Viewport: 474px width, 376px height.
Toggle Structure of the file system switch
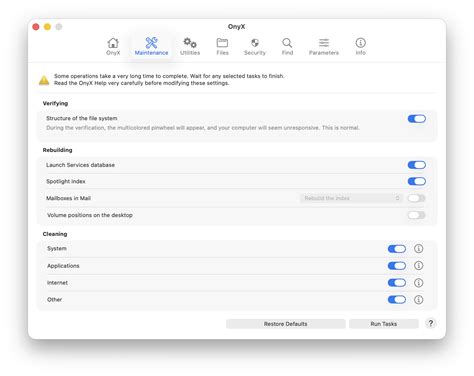pyautogui.click(x=417, y=119)
